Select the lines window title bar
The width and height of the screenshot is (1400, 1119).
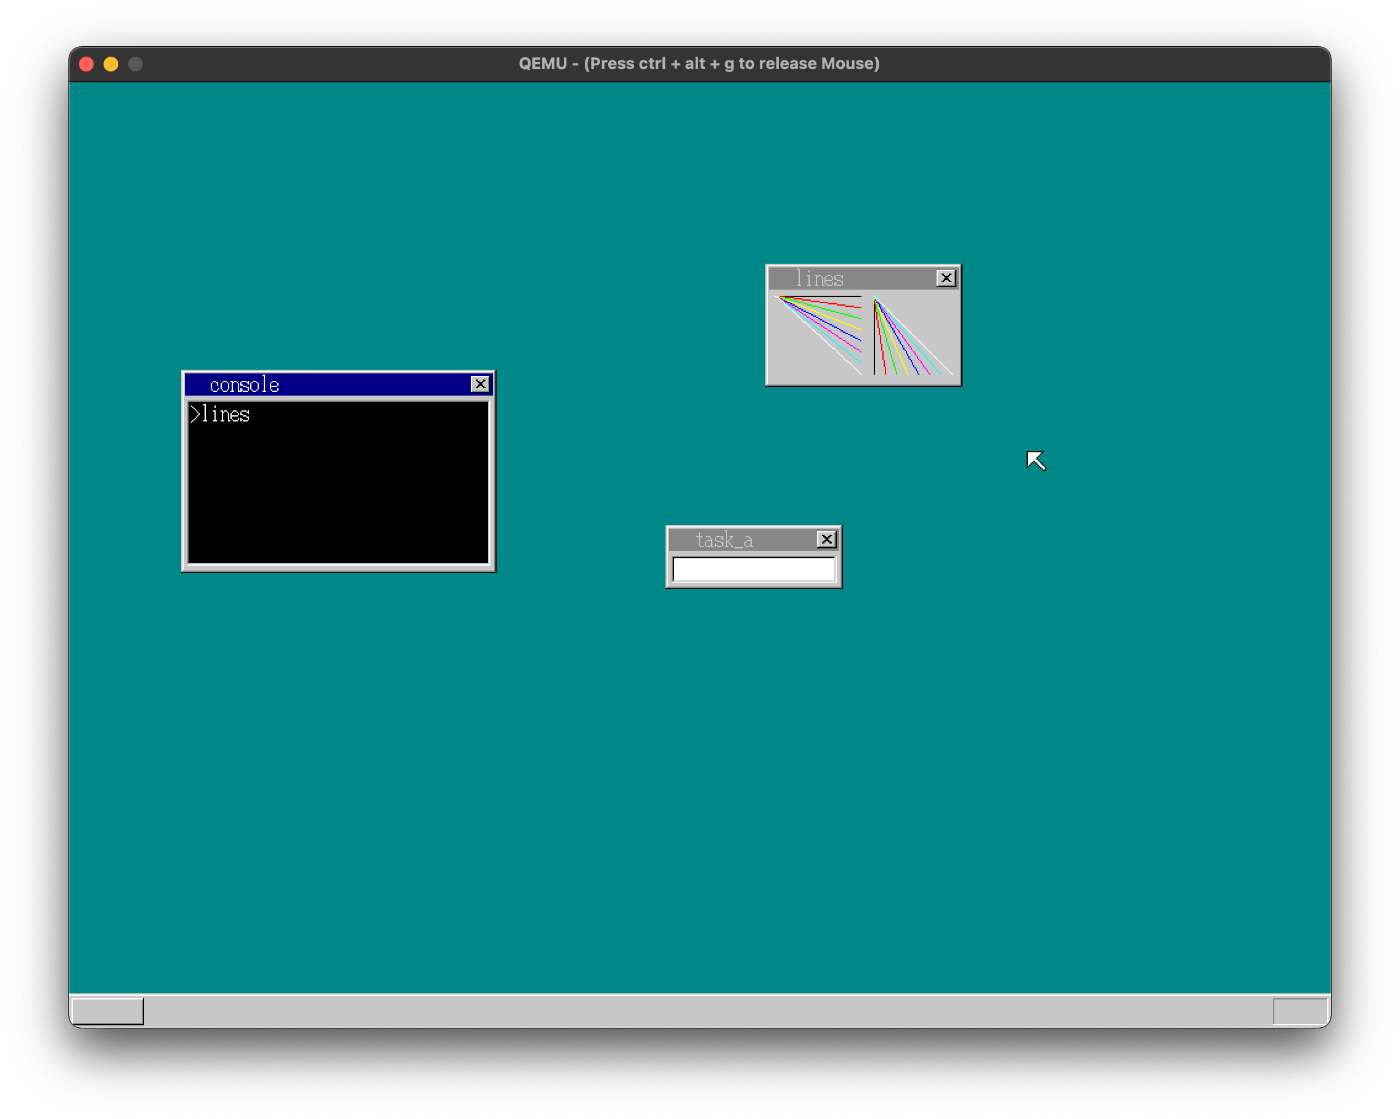pos(863,279)
